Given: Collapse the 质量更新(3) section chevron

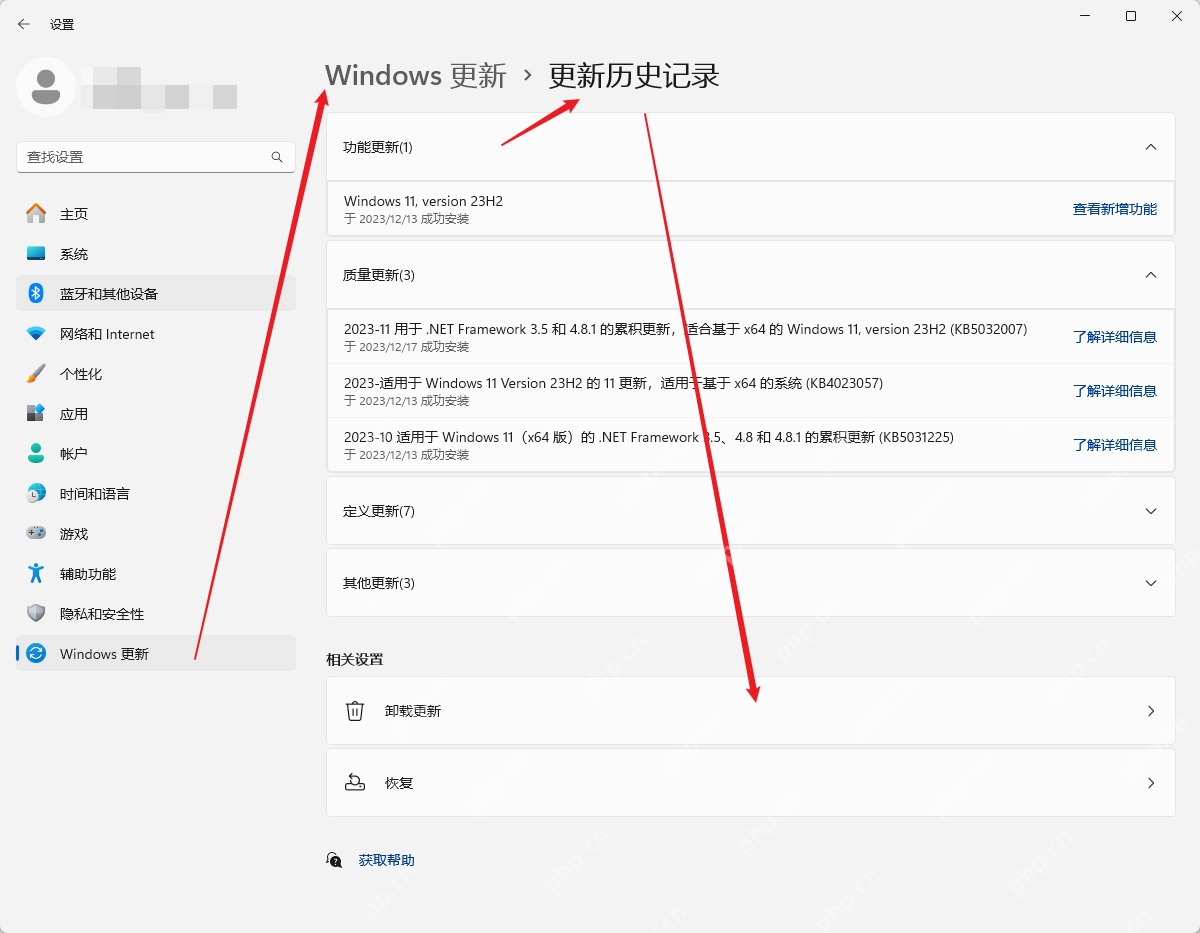Looking at the screenshot, I should pyautogui.click(x=1151, y=275).
